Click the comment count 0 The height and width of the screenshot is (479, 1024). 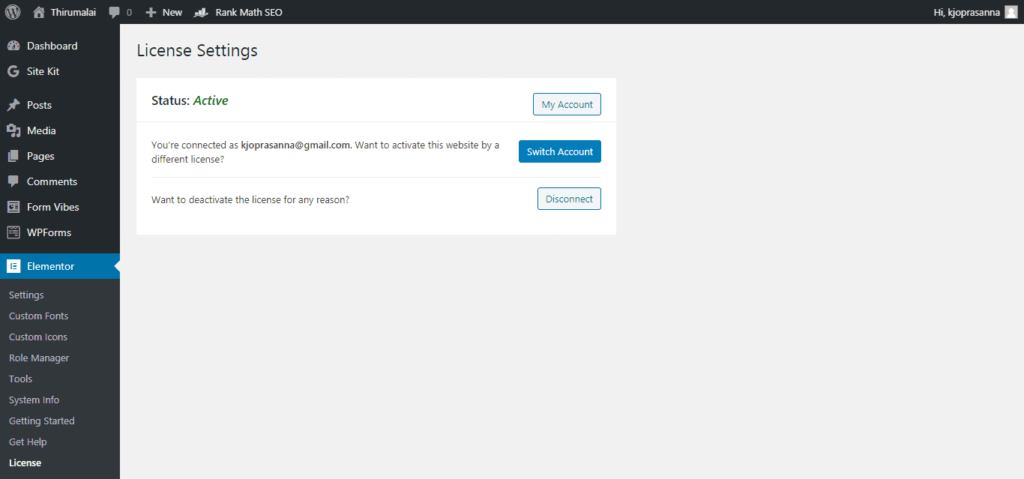(x=129, y=12)
